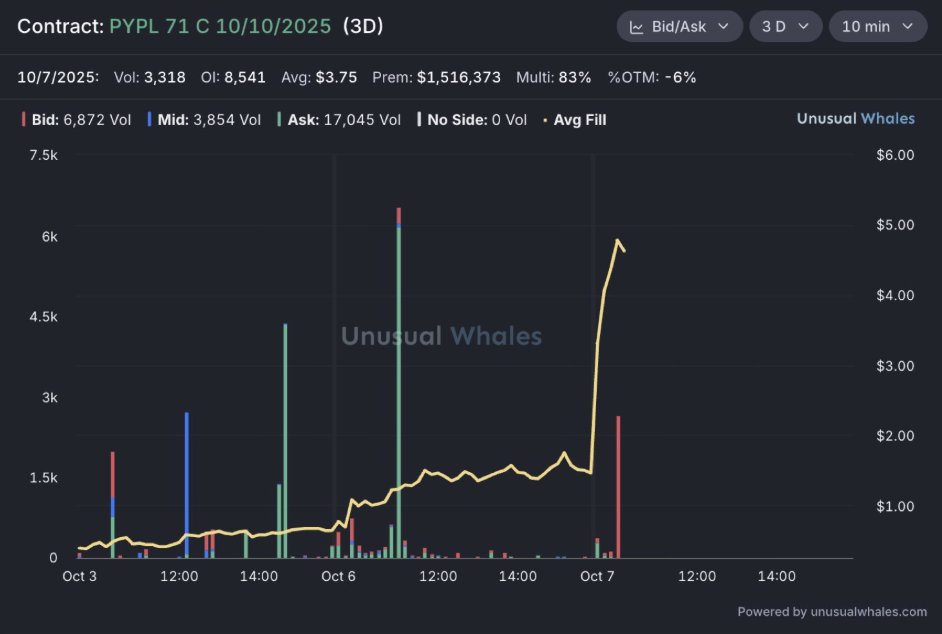The image size is (942, 634).
Task: Toggle the Avg Fill line legend
Action: (579, 120)
